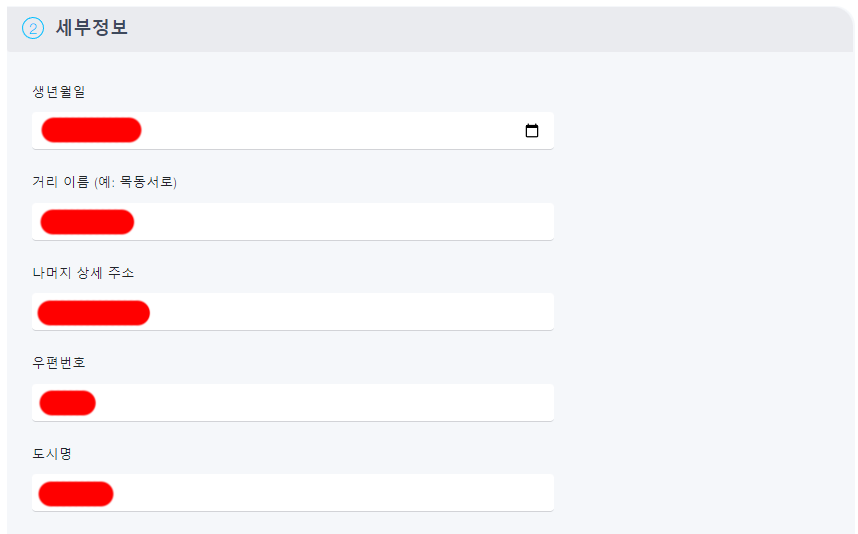Select the redacted city name value

[x=76, y=494]
